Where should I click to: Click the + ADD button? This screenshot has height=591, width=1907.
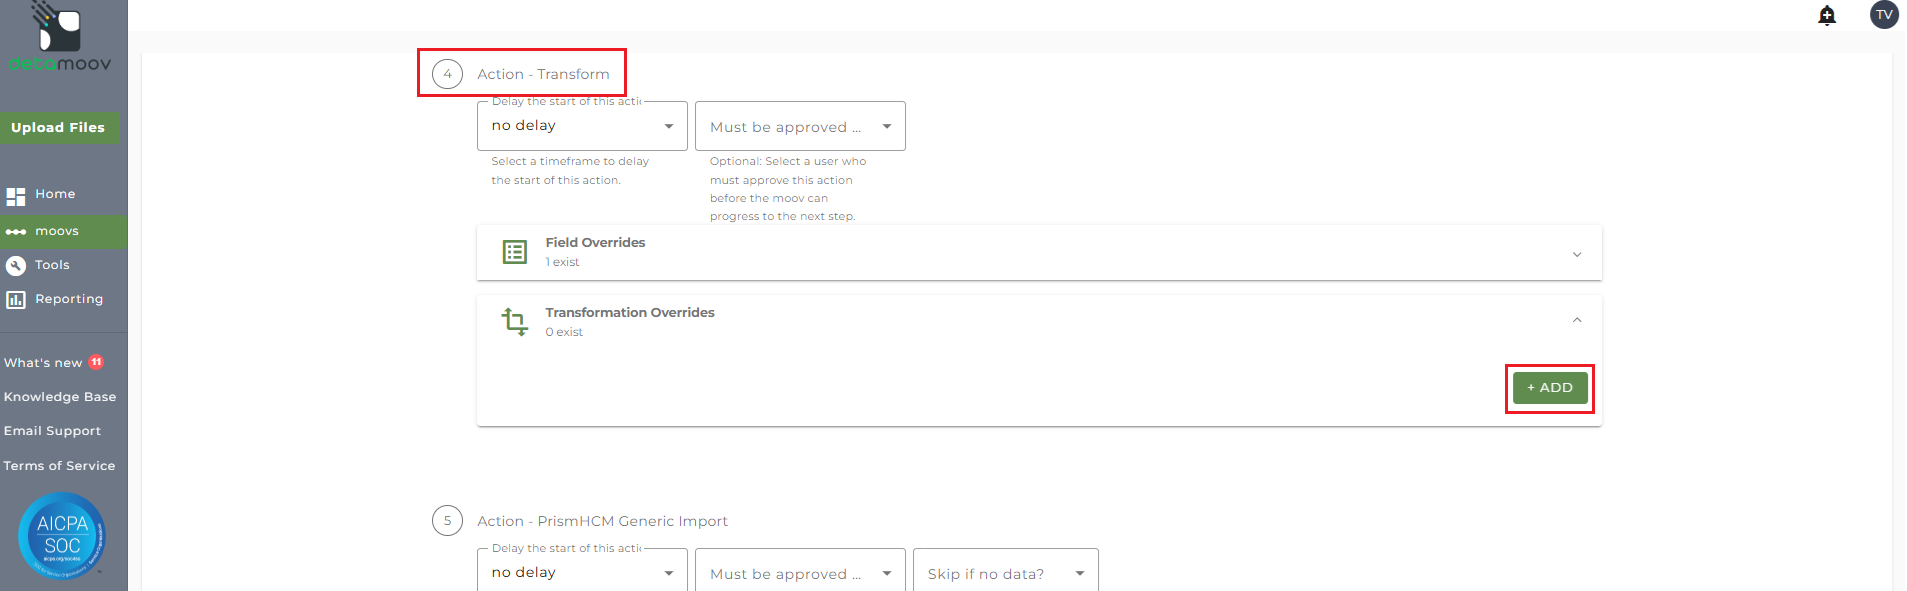[x=1549, y=388]
